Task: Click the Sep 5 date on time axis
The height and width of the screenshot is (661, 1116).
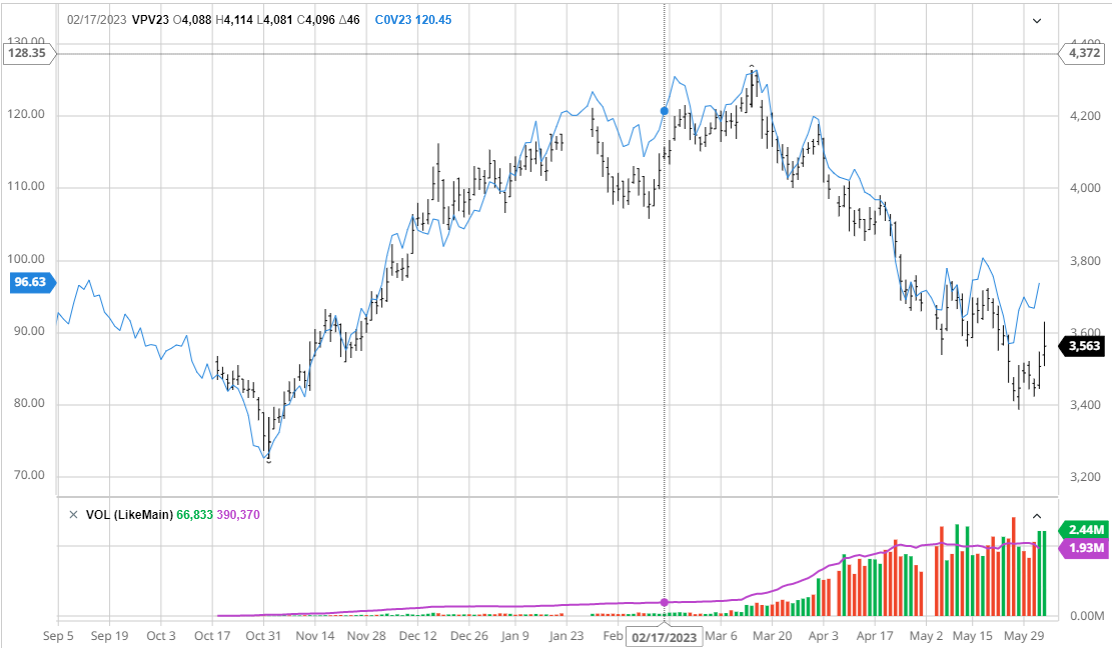Action: click(58, 636)
